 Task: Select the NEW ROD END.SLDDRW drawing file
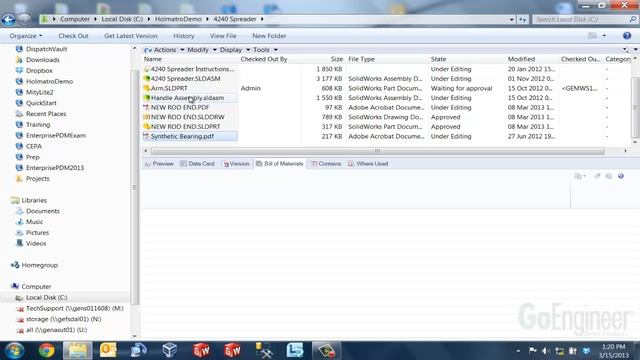click(x=187, y=117)
